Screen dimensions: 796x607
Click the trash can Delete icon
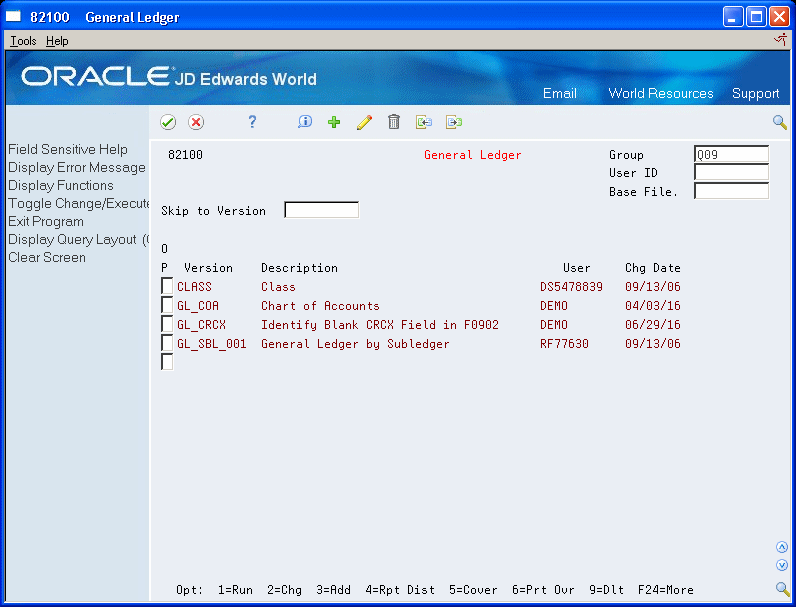click(x=394, y=122)
